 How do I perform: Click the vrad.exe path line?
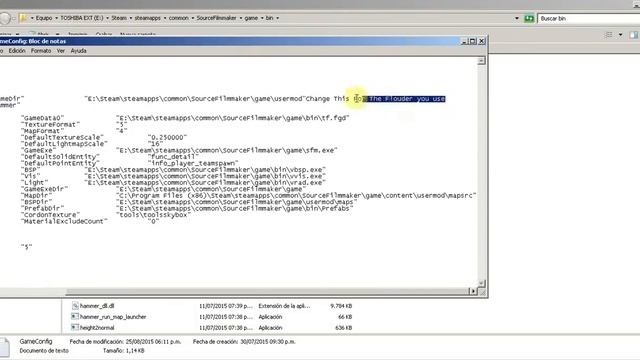click(205, 183)
